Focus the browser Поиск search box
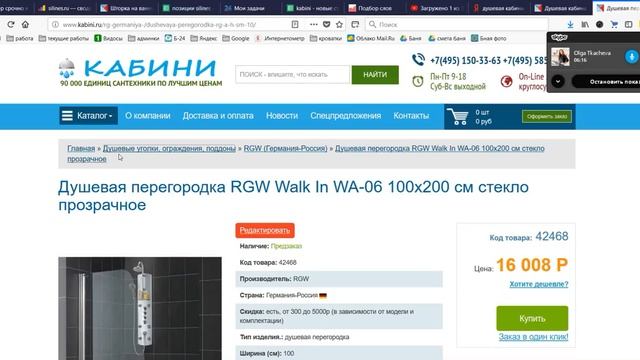Screen dimensions: 640x360 (x=456, y=24)
